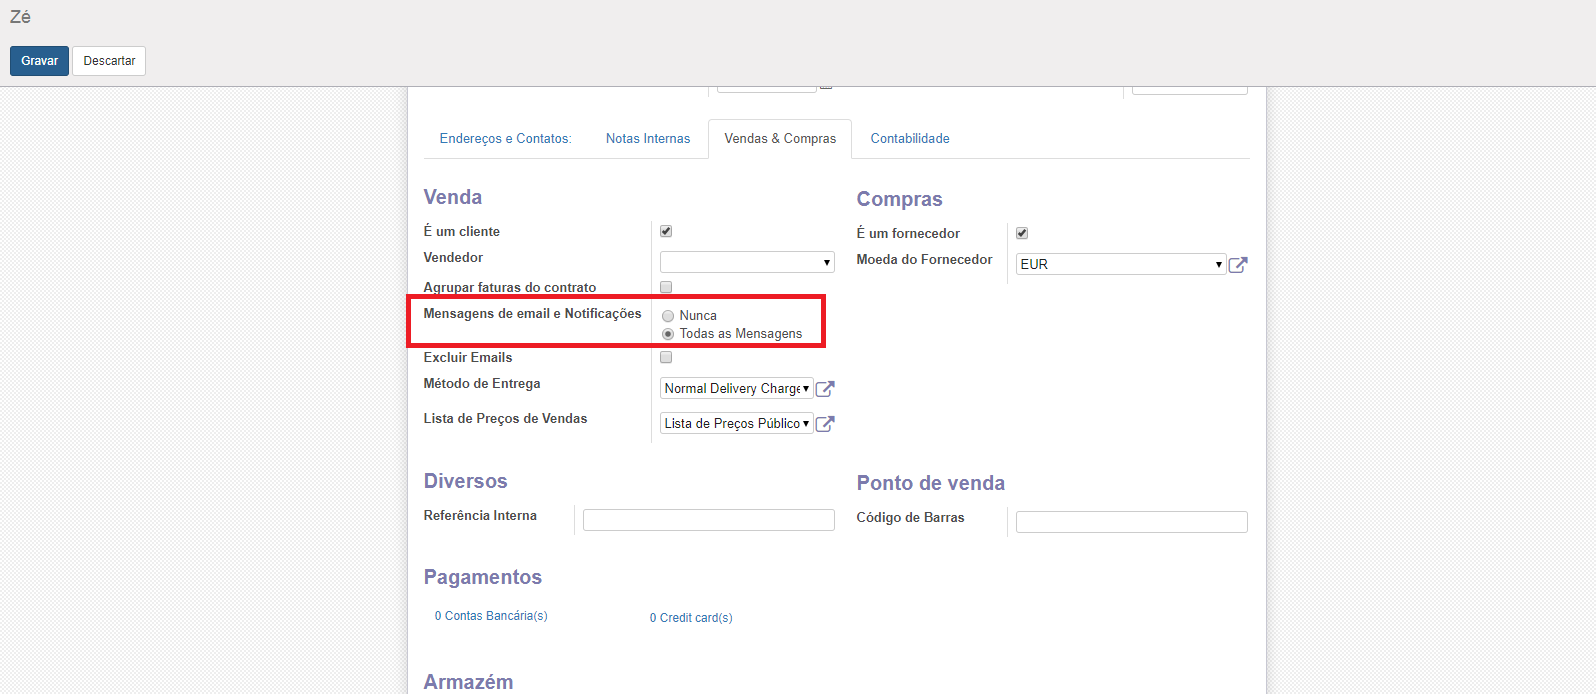Viewport: 1596px width, 694px height.
Task: Open the Notas Internas tab
Action: [648, 139]
